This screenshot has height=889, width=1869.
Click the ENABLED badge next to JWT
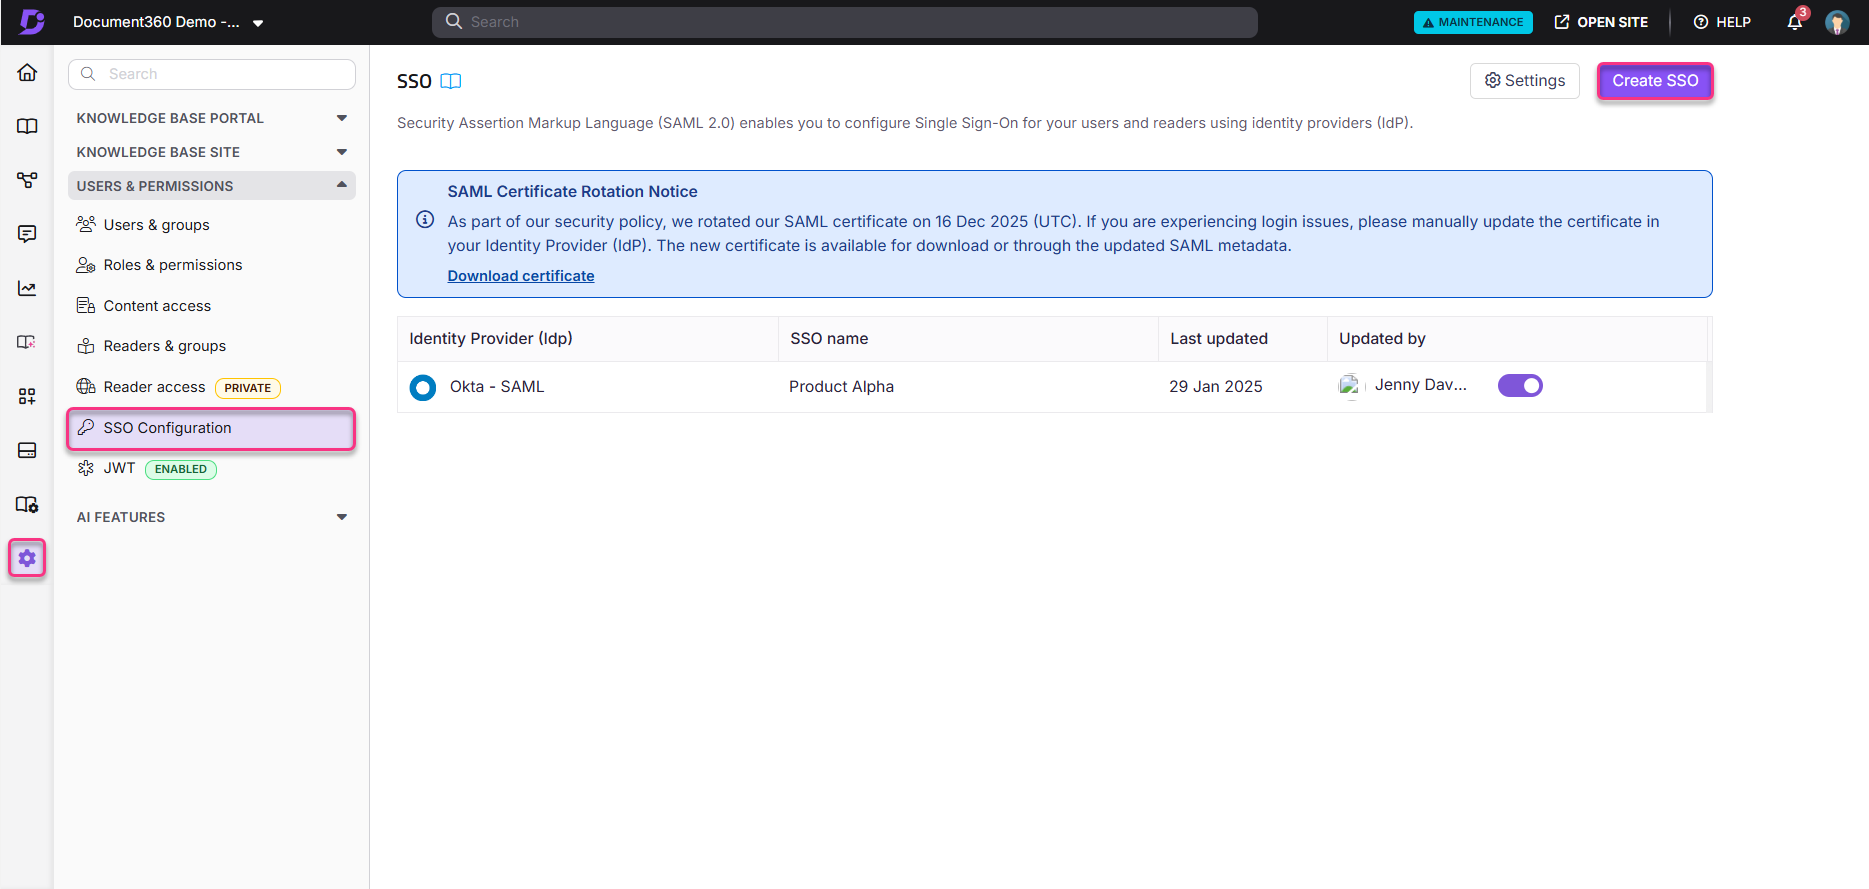pyautogui.click(x=181, y=469)
